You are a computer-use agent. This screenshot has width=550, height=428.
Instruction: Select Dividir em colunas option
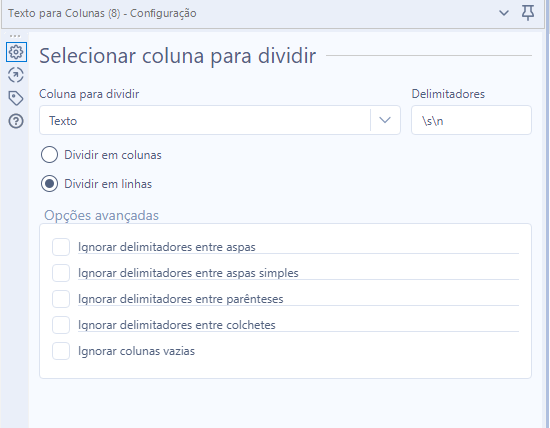49,155
